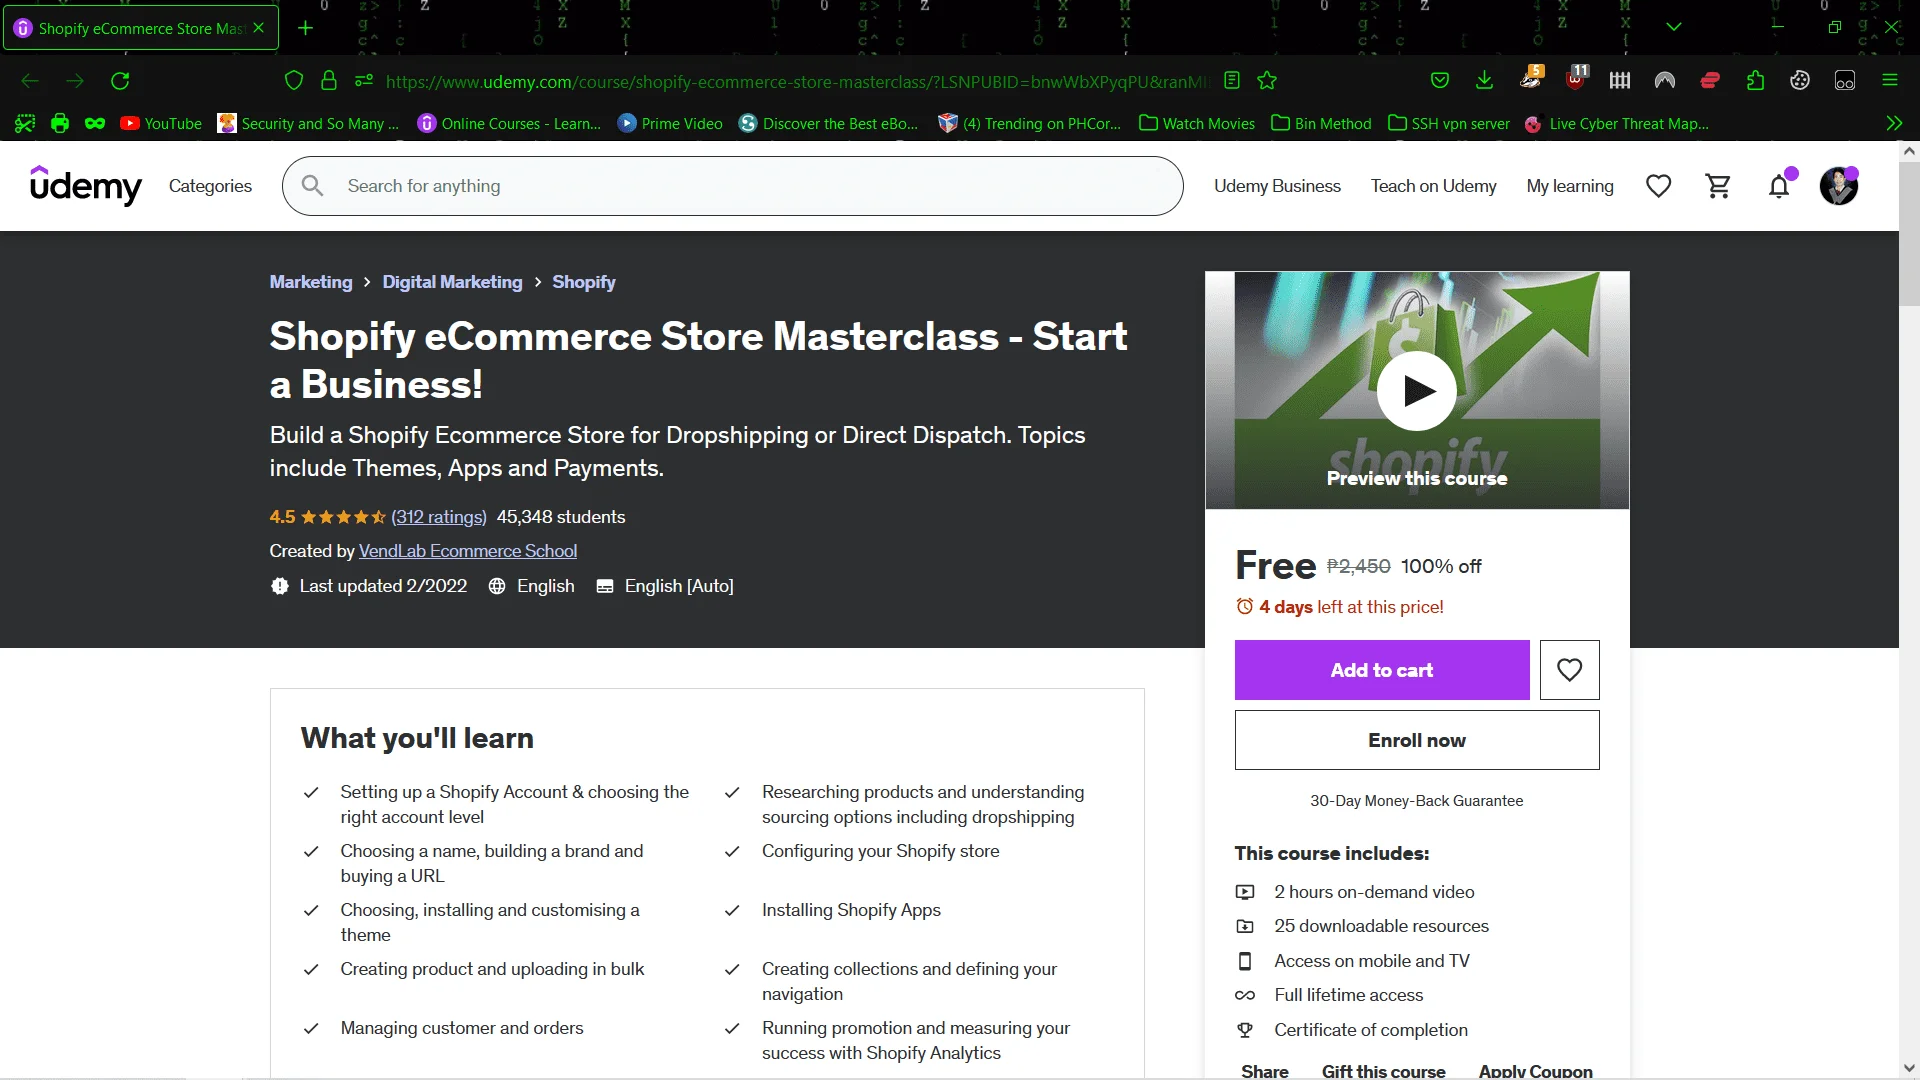Screen dimensions: 1920x1080
Task: Show more bookmarks chevron
Action: pyautogui.click(x=1894, y=124)
